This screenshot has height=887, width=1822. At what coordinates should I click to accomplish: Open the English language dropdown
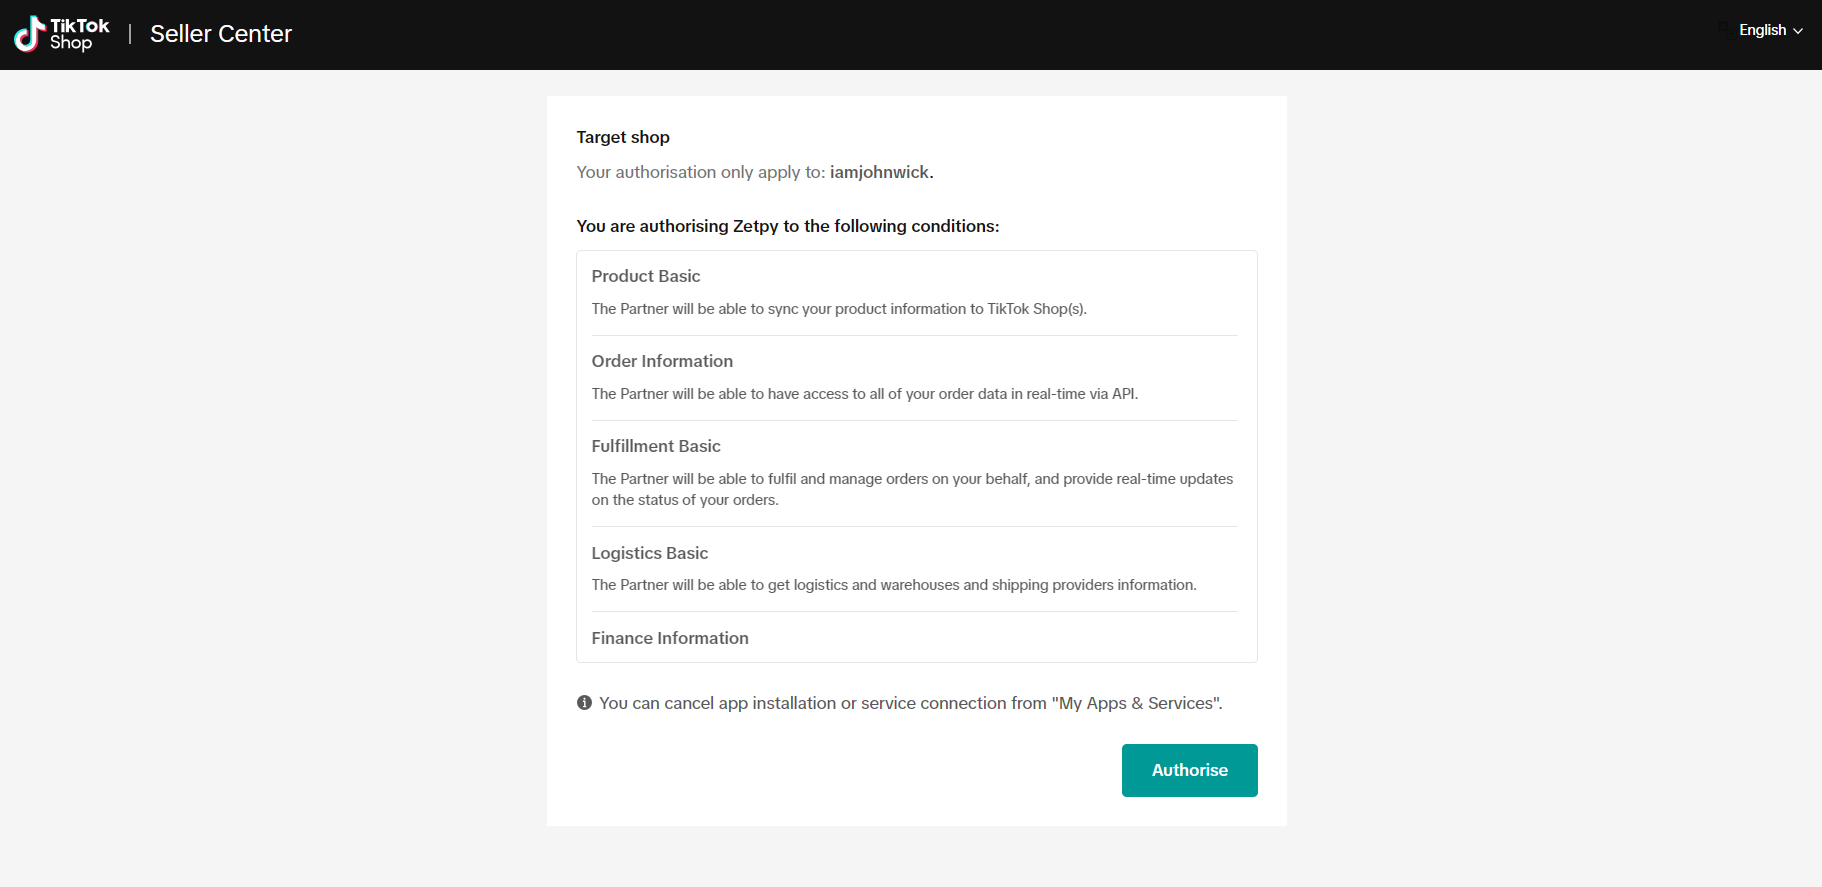(1764, 30)
